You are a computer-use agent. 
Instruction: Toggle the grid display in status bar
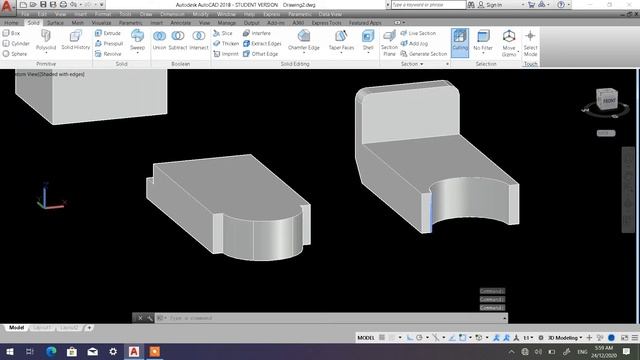click(382, 338)
